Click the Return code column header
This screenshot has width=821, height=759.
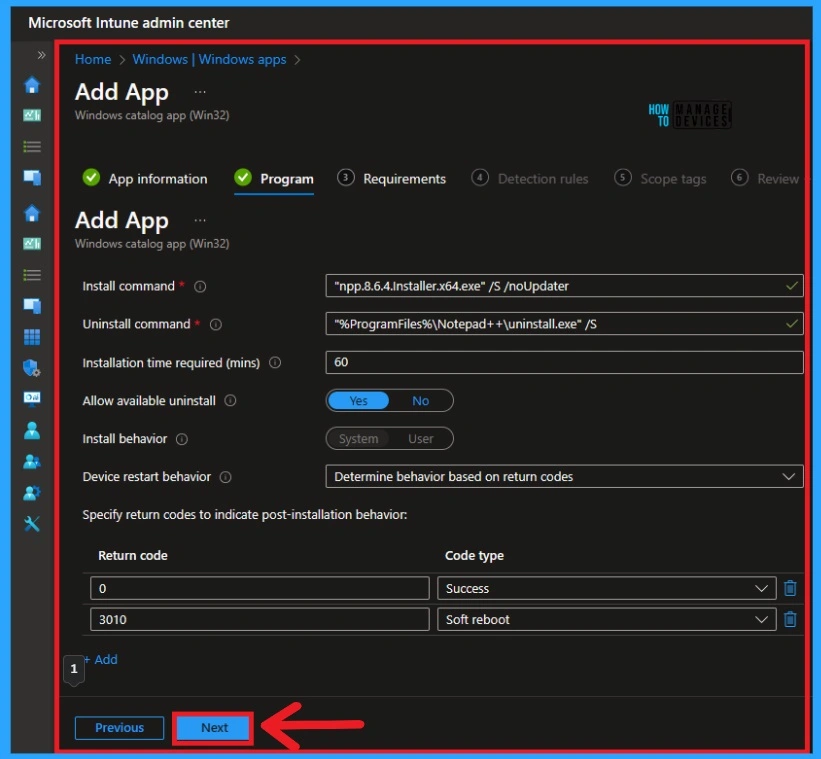pyautogui.click(x=133, y=555)
